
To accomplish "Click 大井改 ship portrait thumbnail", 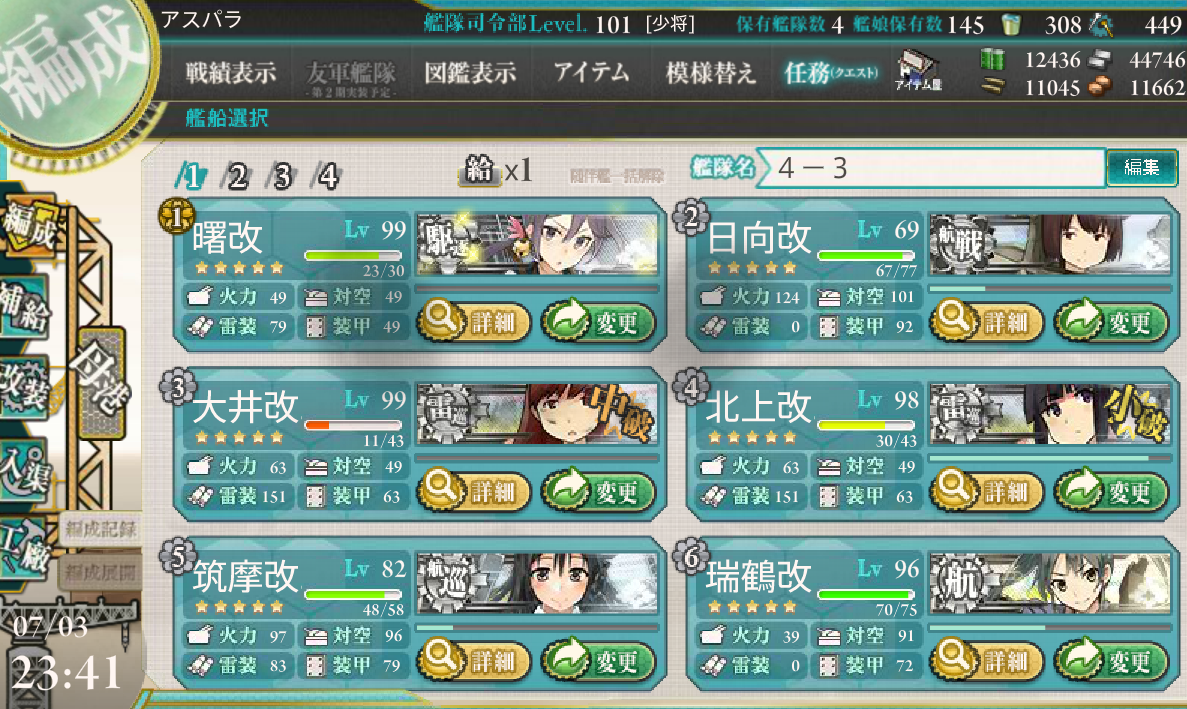I will 537,412.
